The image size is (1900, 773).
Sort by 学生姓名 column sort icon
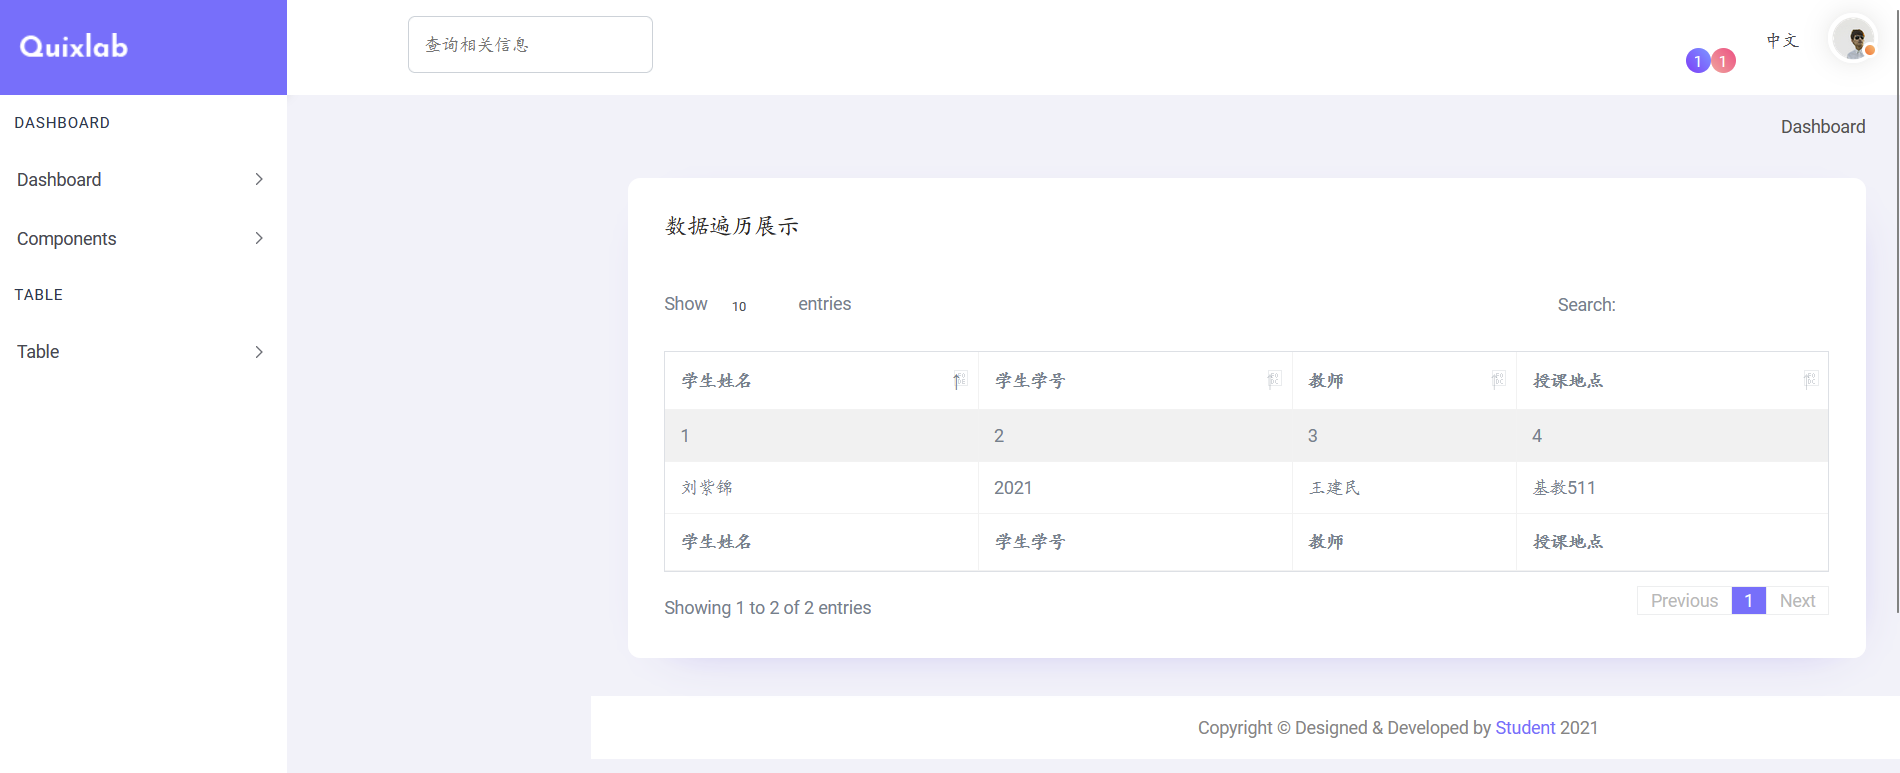[959, 380]
